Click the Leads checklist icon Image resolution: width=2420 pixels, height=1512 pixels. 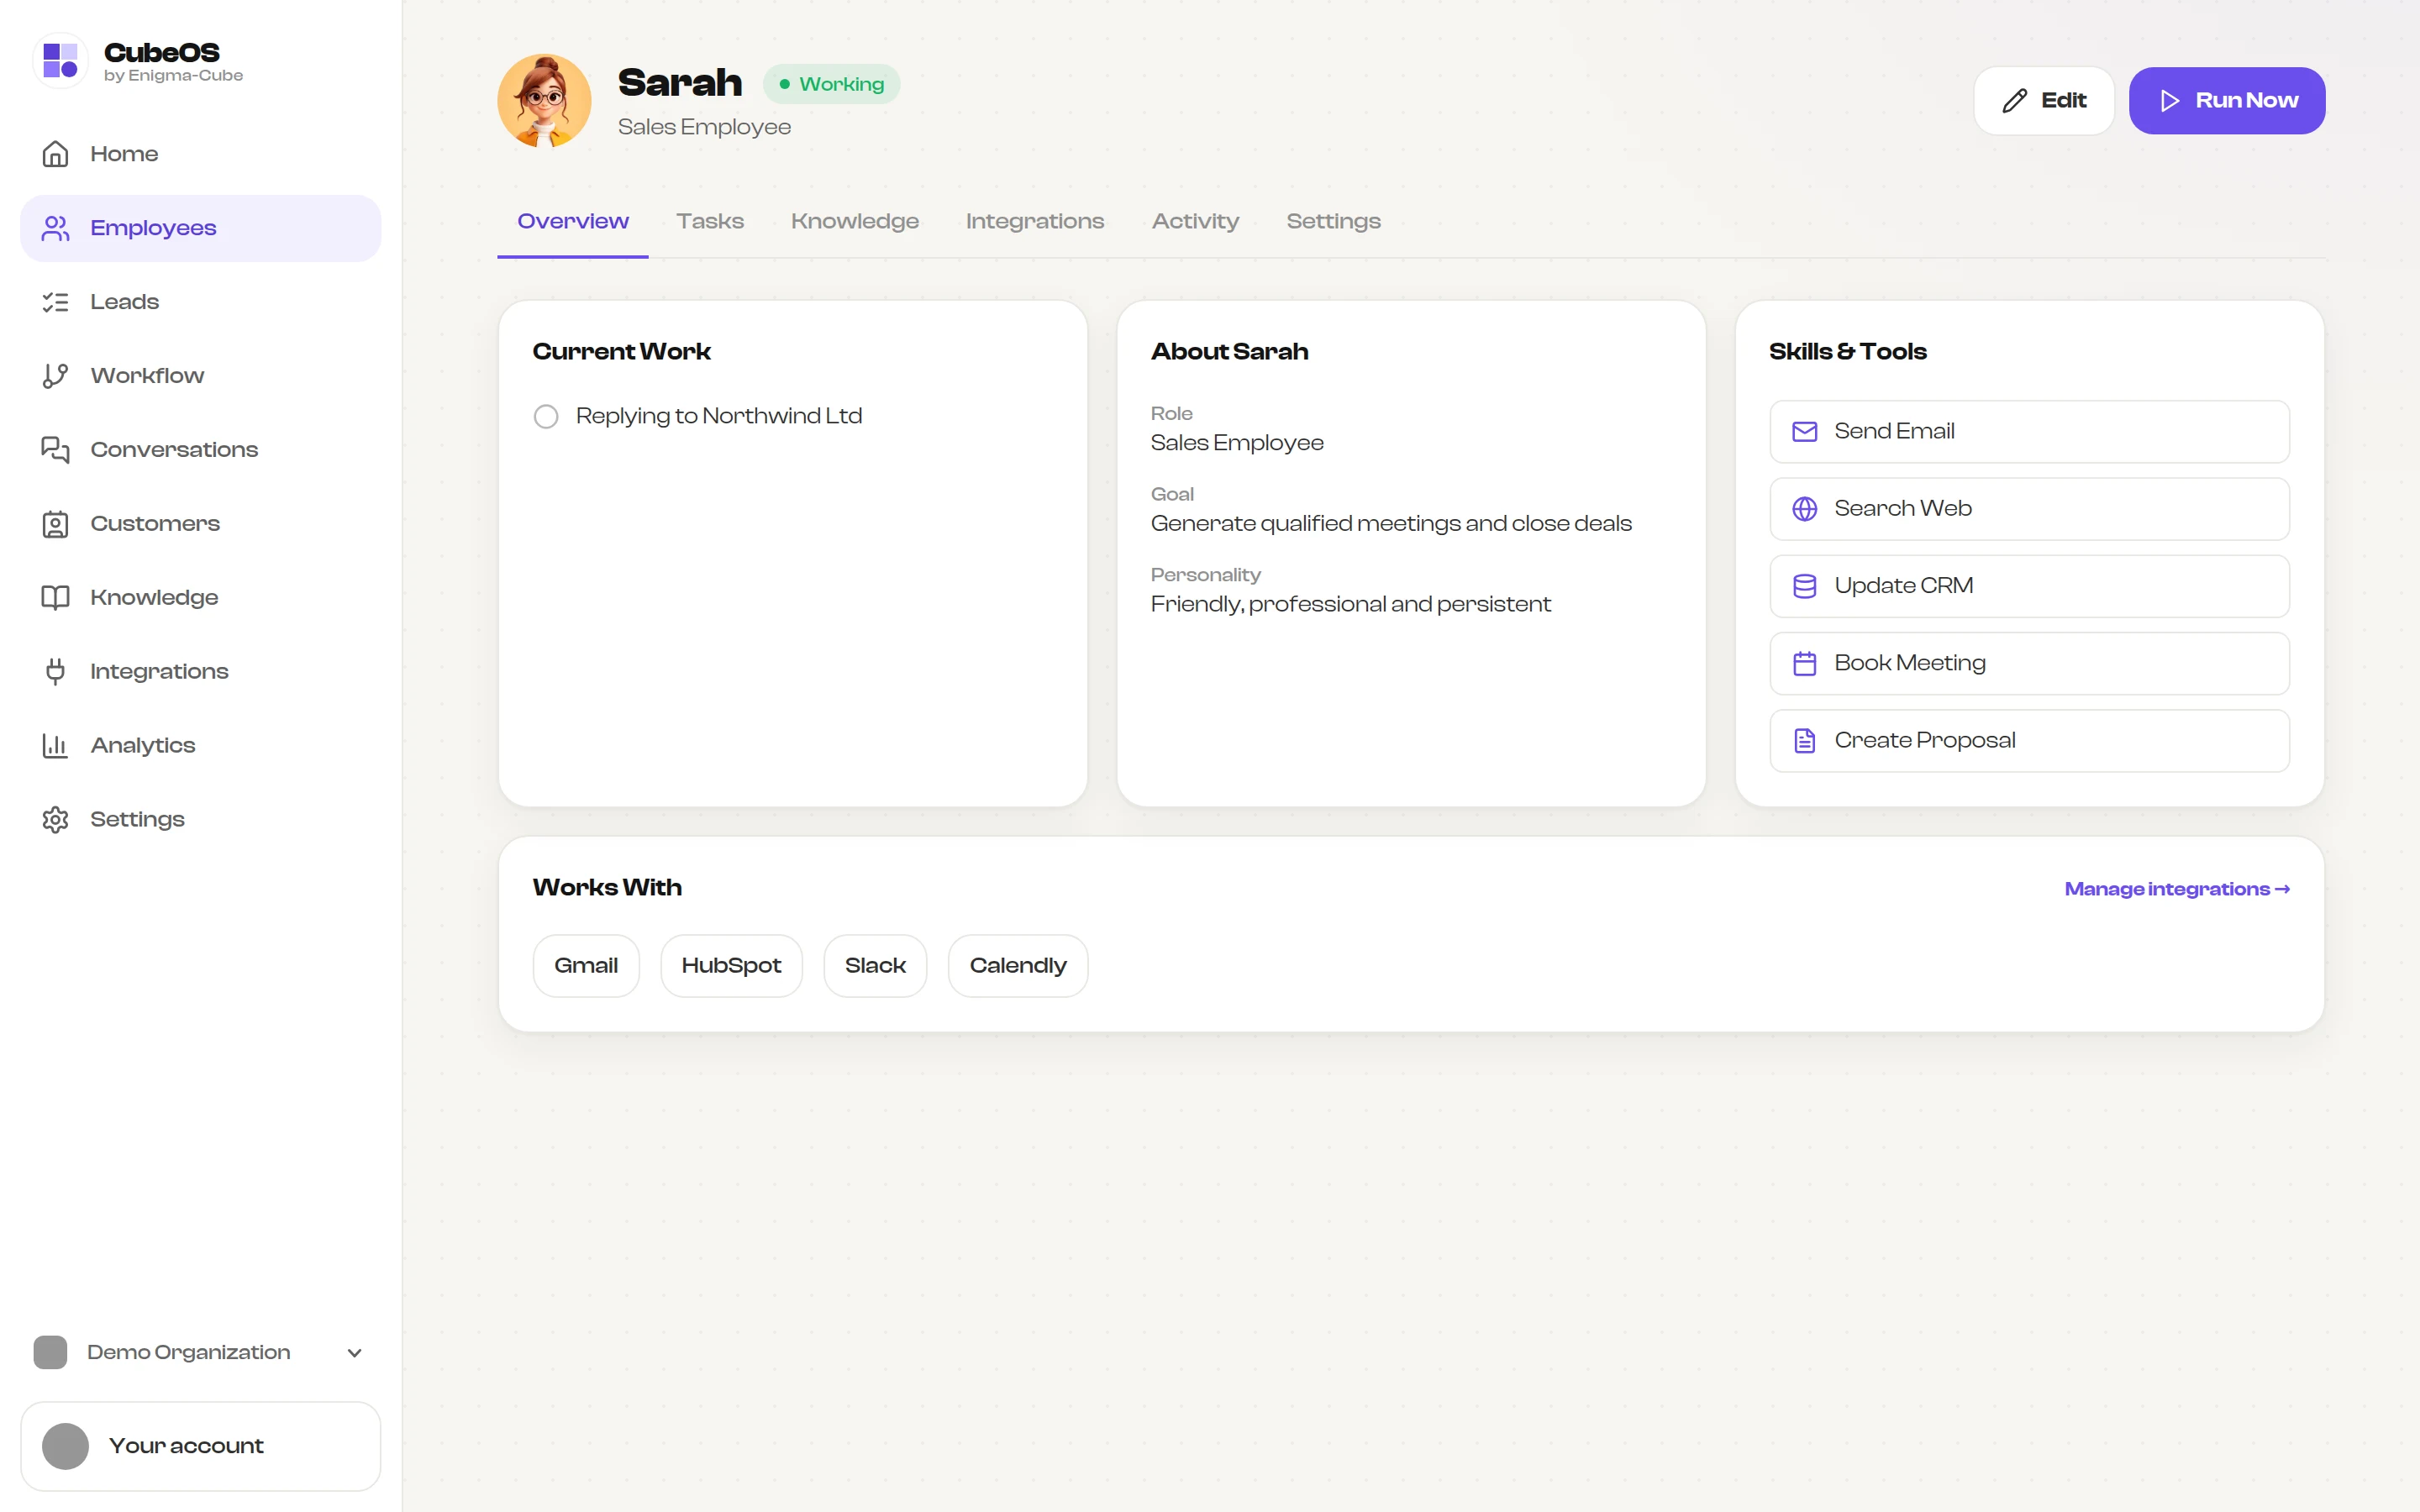tap(55, 302)
